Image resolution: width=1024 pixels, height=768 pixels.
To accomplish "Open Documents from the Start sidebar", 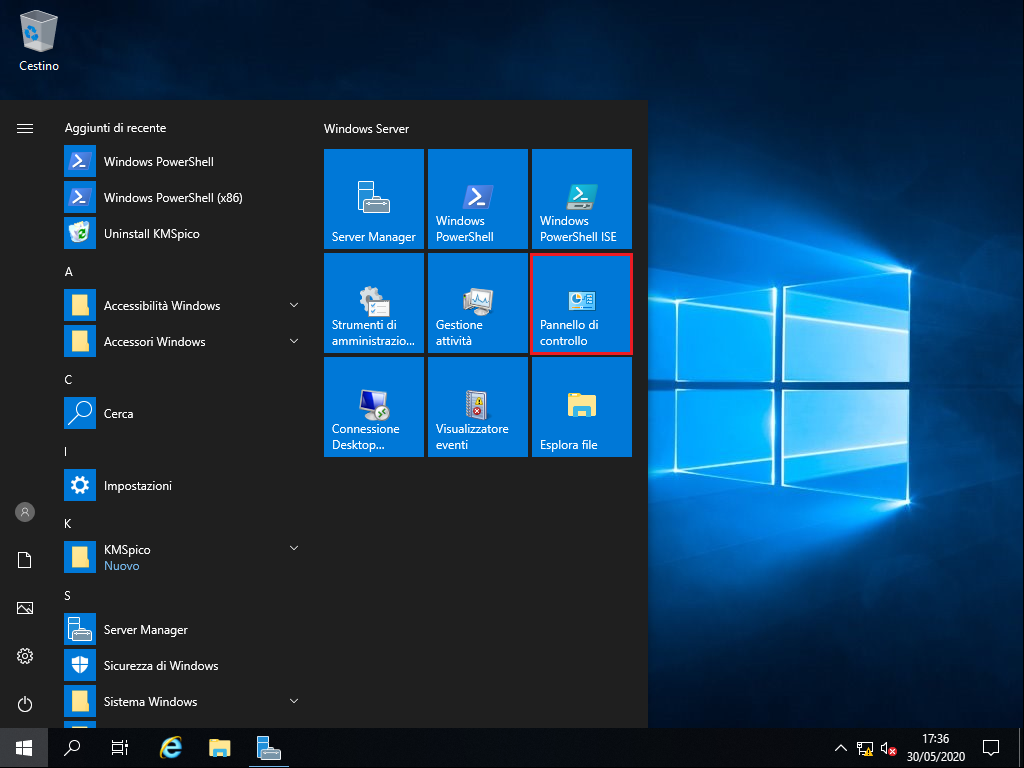I will (25, 560).
